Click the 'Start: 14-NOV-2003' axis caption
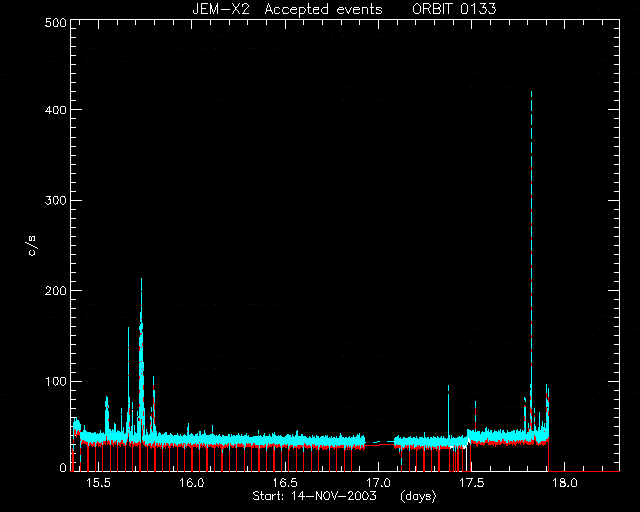Image resolution: width=640 pixels, height=512 pixels. [314, 496]
